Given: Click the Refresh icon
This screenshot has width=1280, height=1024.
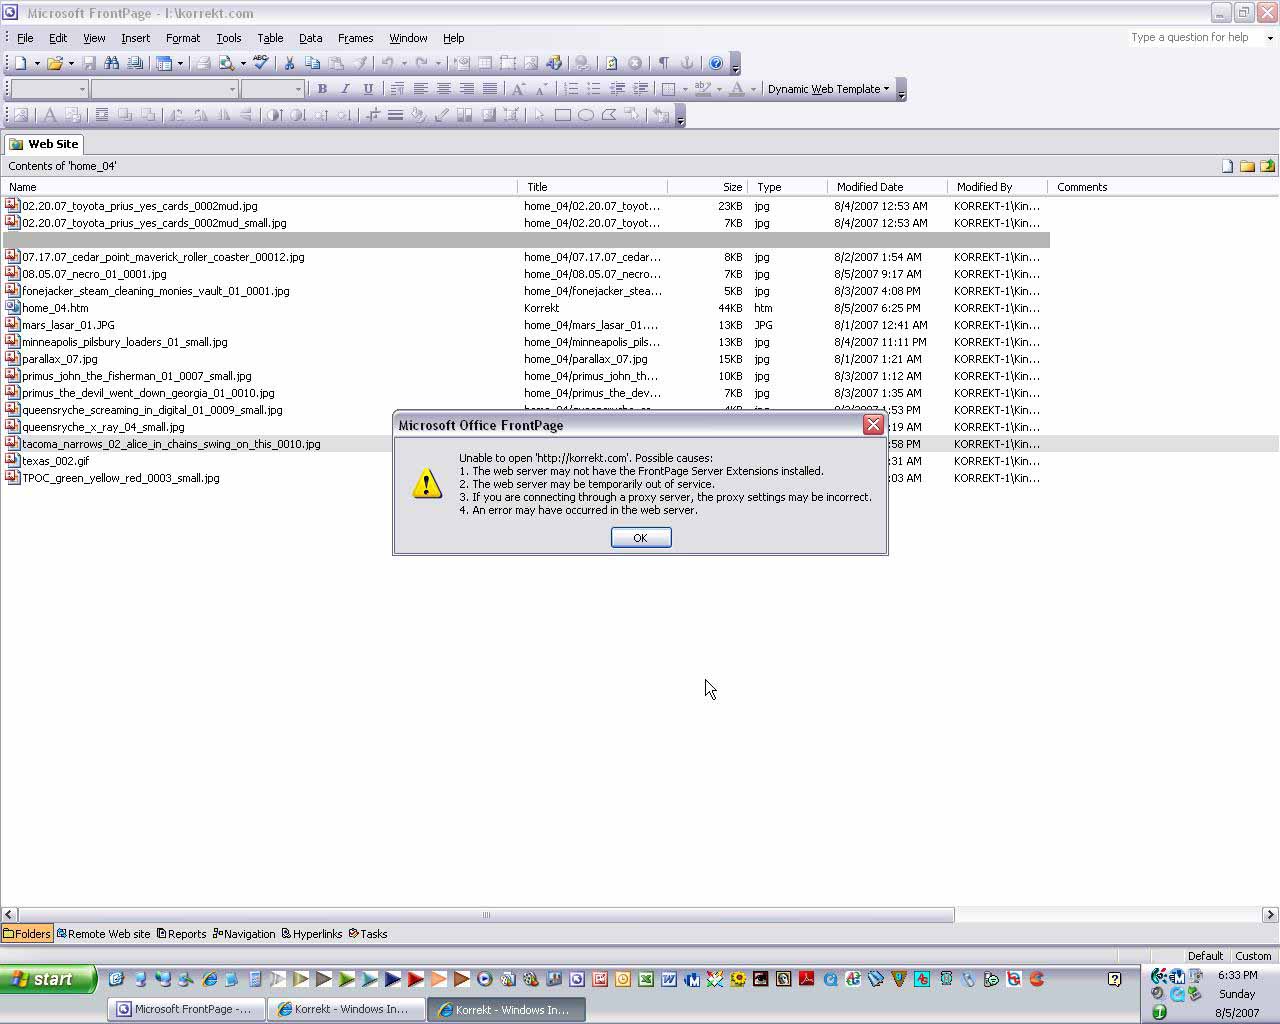Looking at the screenshot, I should click(611, 63).
